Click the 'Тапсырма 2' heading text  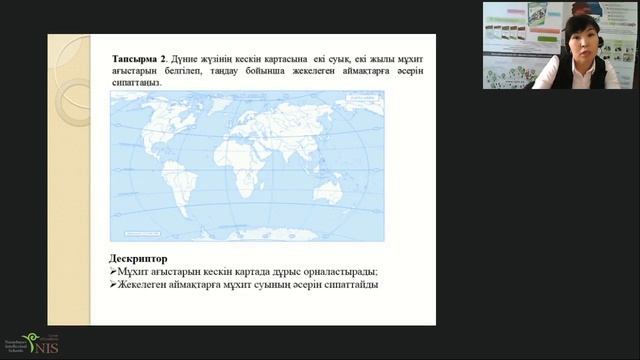139,59
